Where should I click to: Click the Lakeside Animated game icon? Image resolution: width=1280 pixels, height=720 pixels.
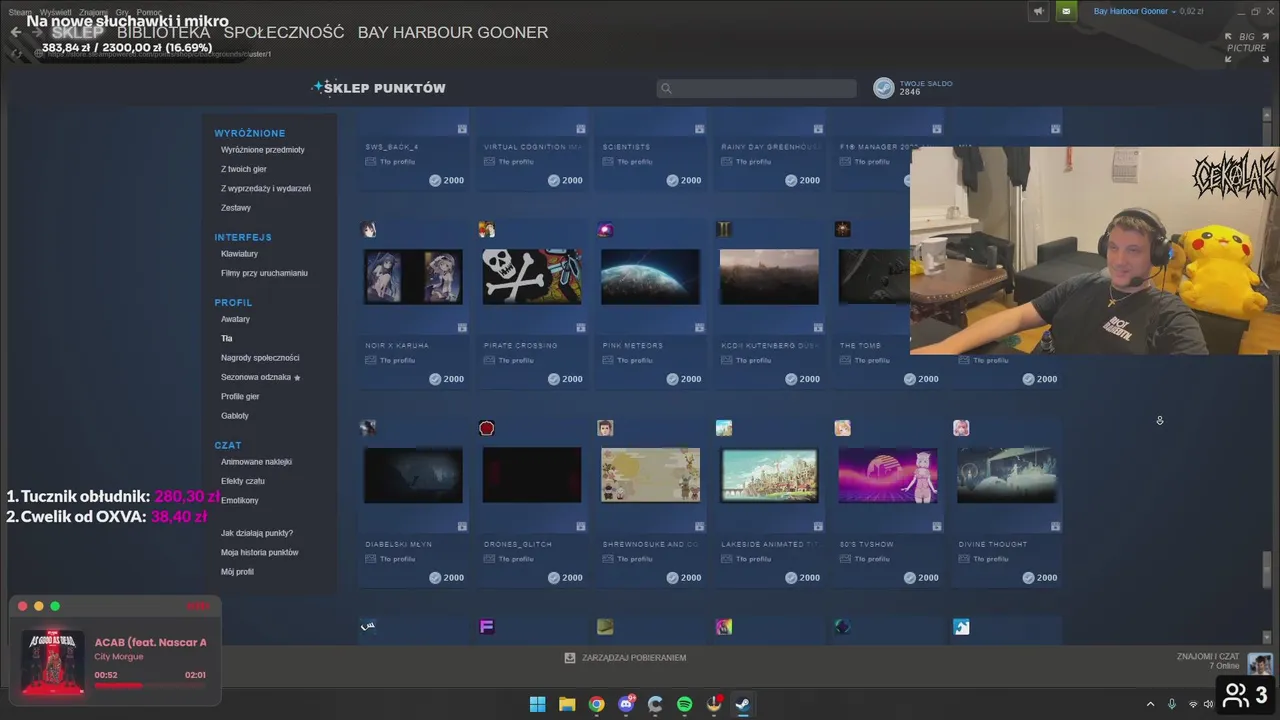tap(724, 428)
